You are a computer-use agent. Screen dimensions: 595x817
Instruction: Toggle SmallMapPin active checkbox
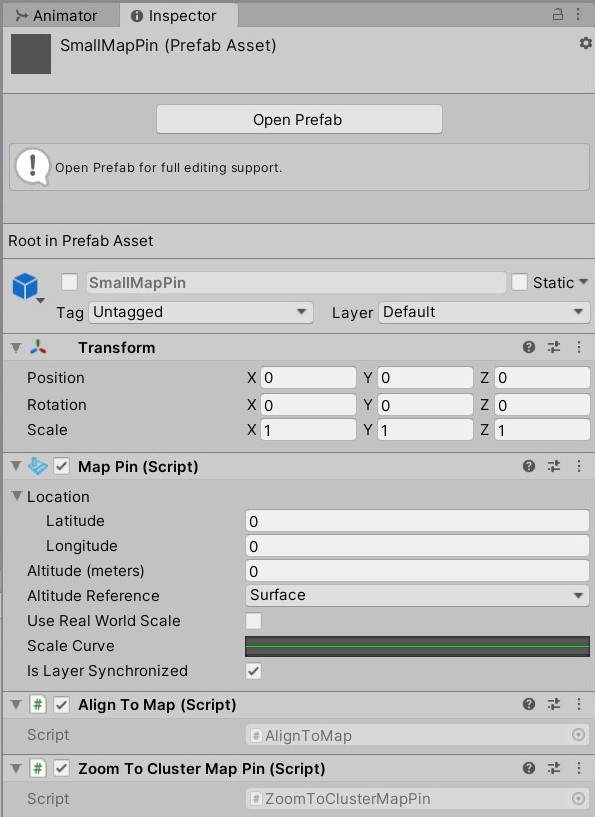(69, 282)
